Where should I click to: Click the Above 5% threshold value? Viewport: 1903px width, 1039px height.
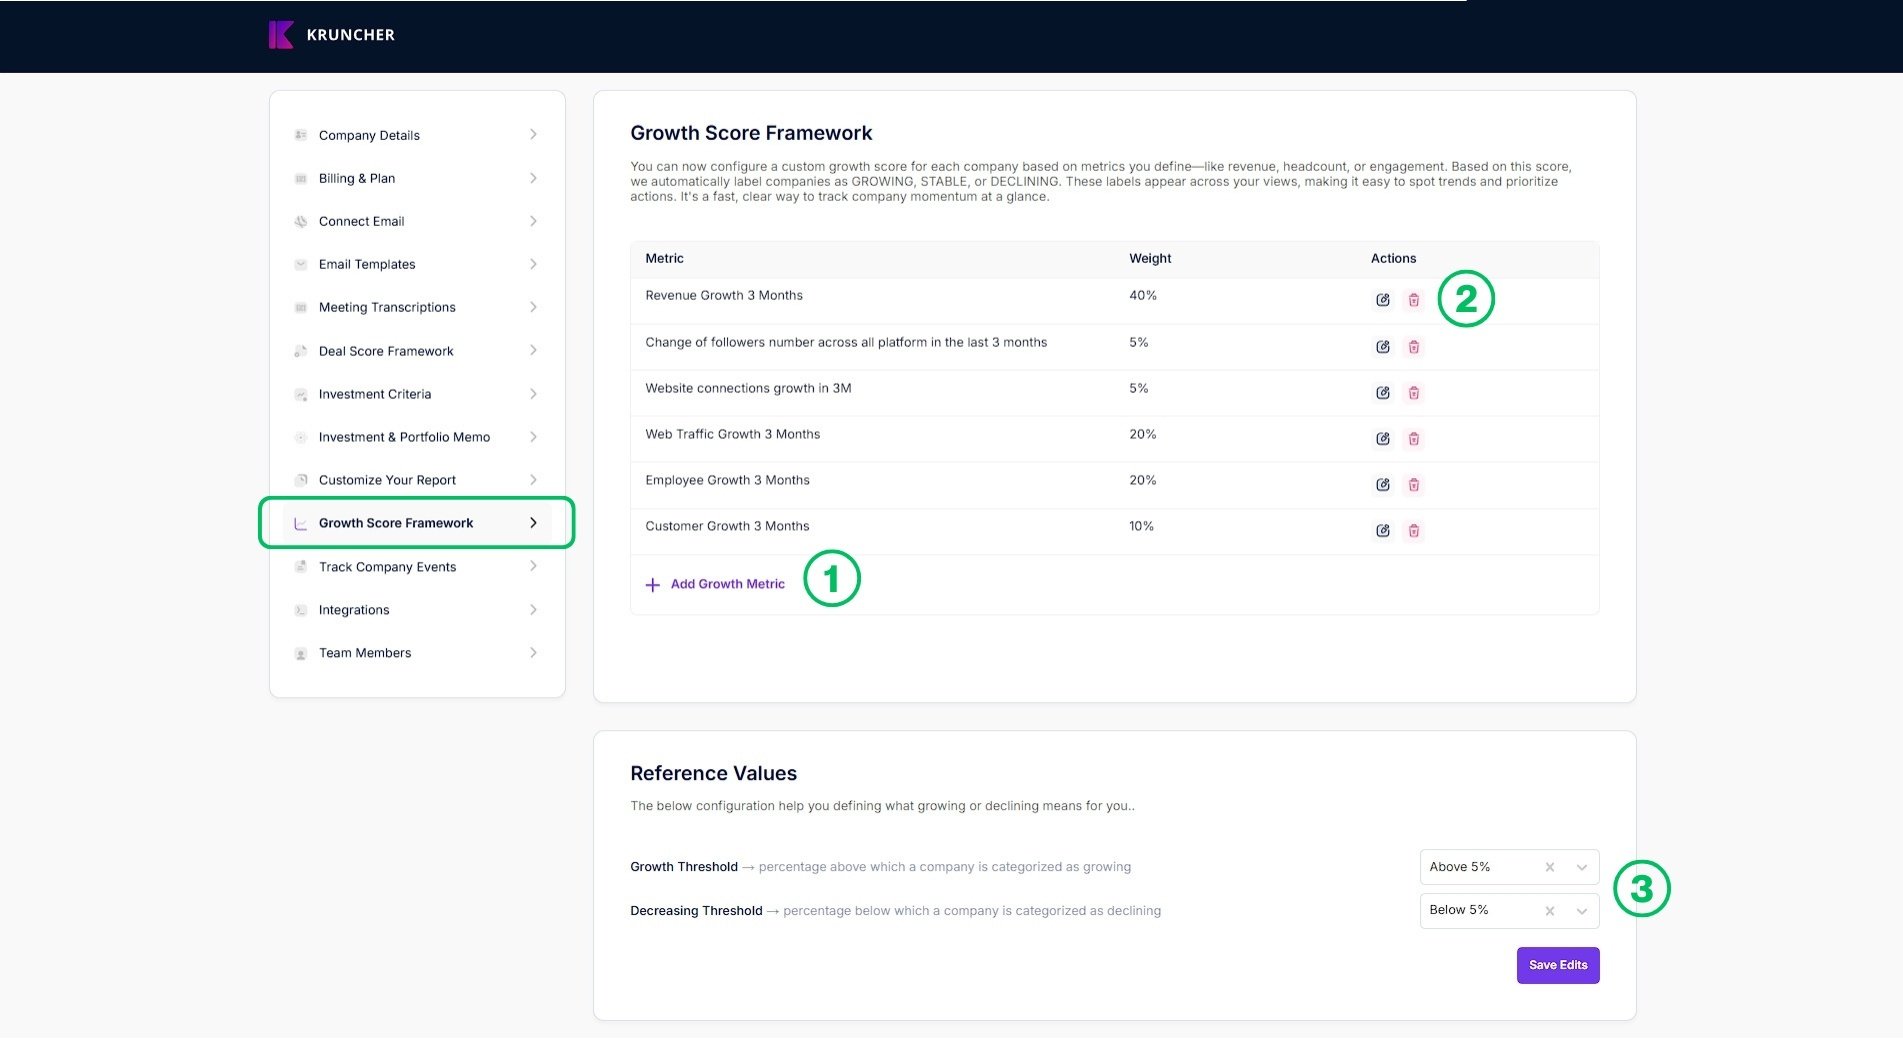[1459, 867]
